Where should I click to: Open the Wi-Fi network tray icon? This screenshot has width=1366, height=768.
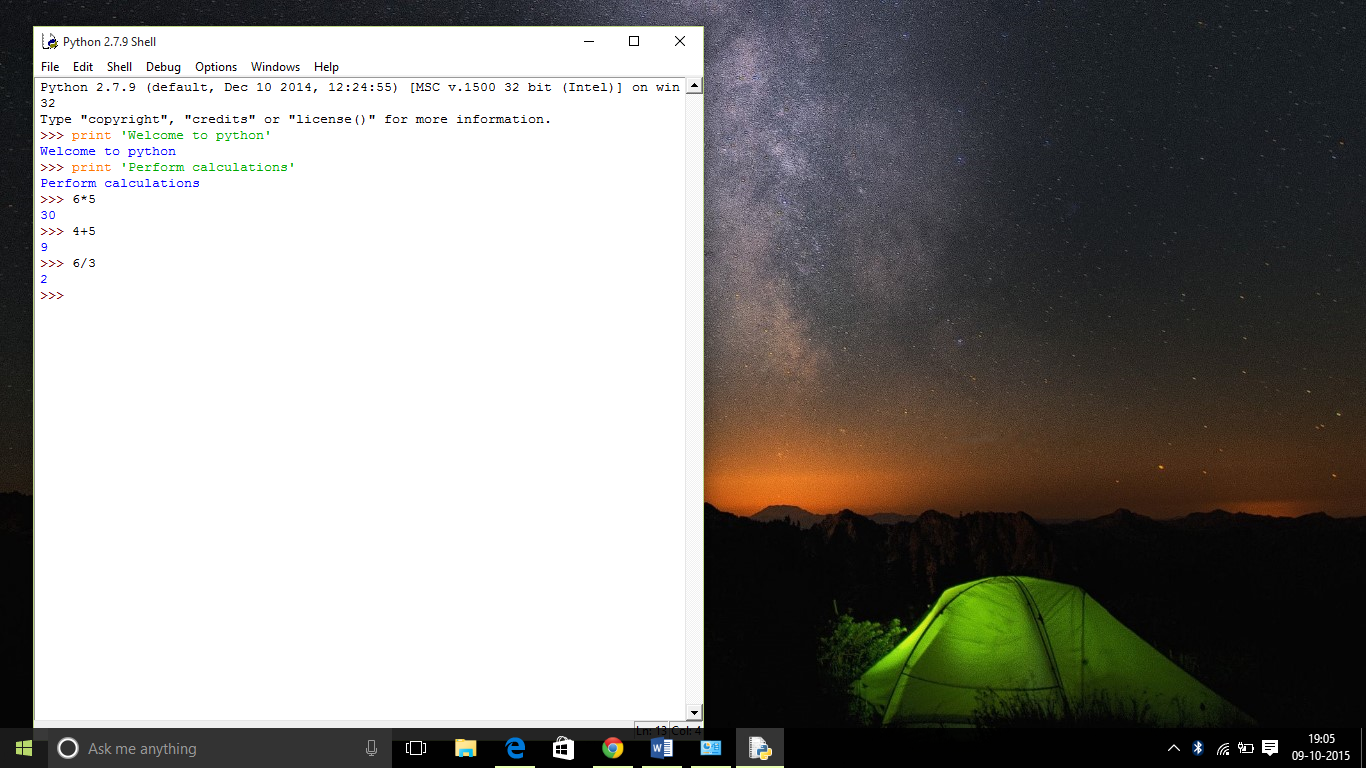tap(1222, 748)
